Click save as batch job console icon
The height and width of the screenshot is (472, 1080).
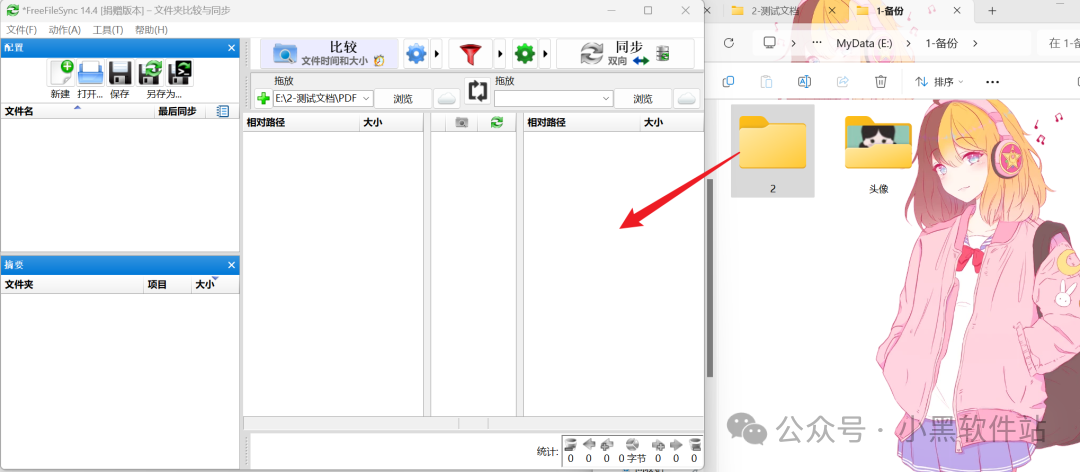tap(180, 73)
